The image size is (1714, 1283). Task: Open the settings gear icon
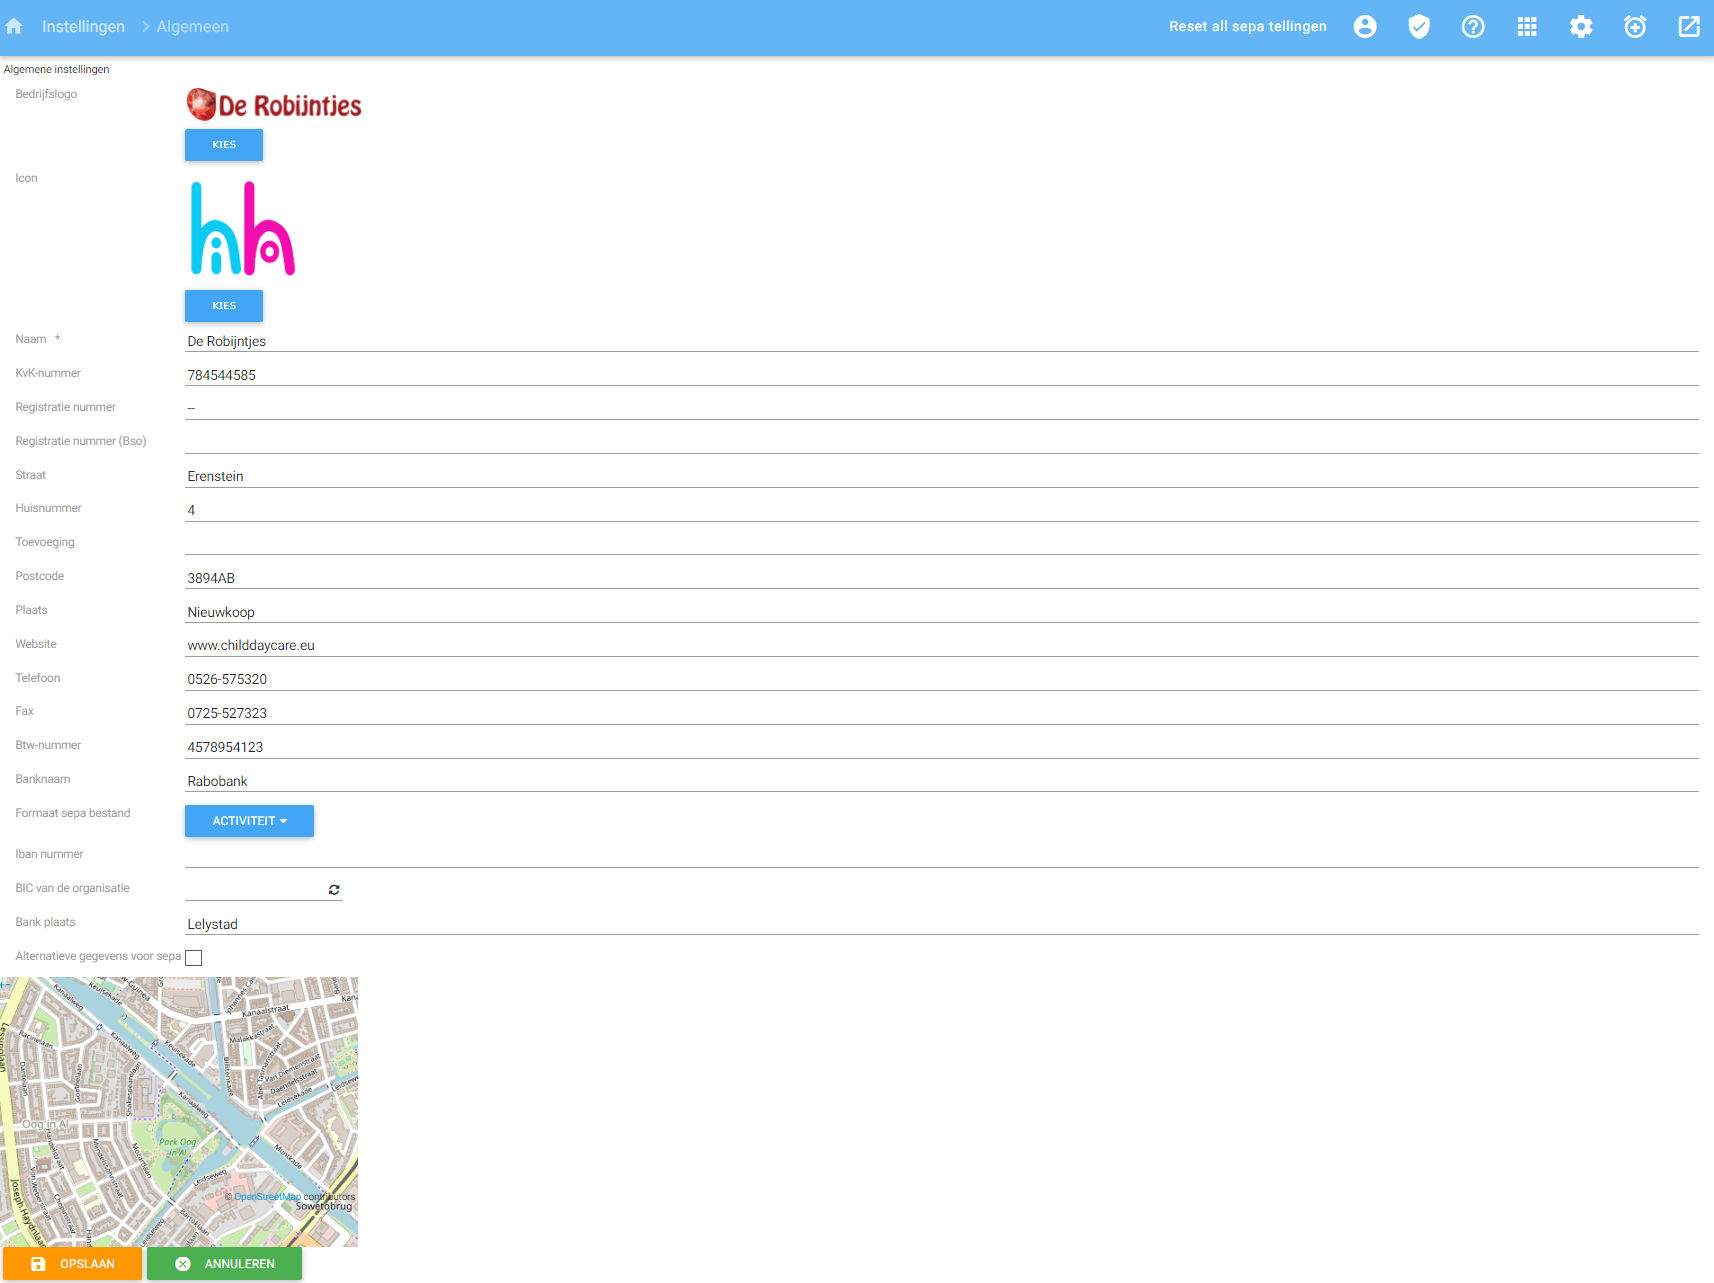[1581, 27]
